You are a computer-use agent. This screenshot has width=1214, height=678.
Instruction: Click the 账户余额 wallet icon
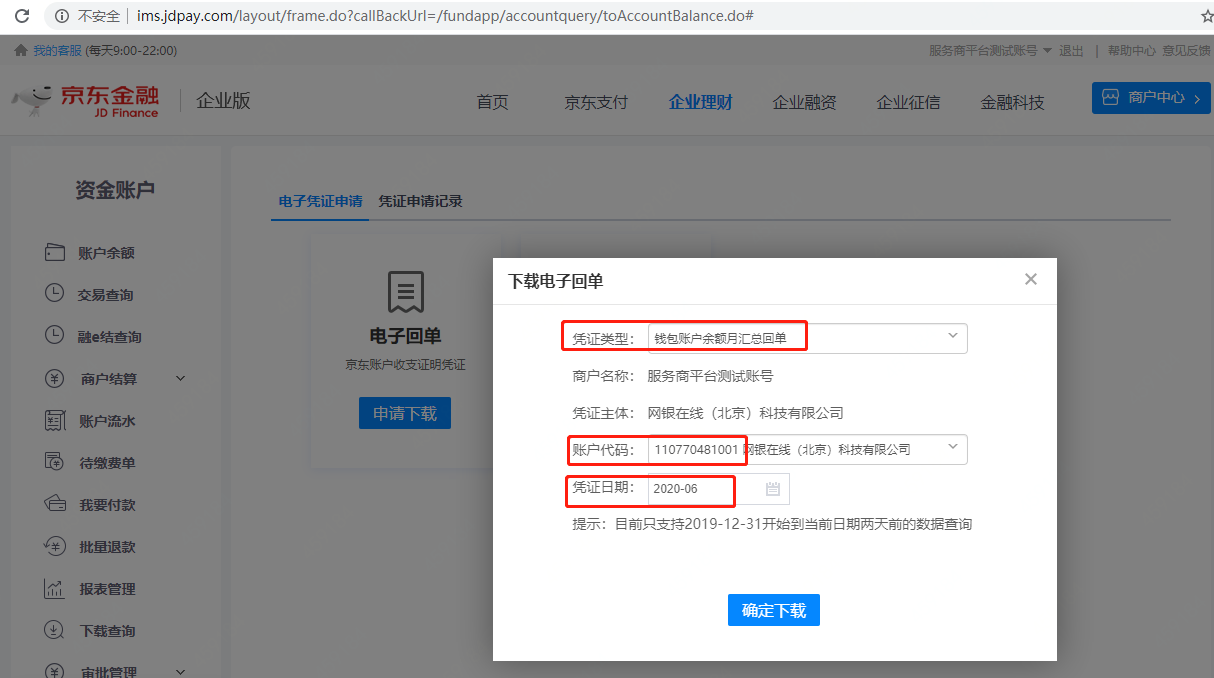(55, 253)
